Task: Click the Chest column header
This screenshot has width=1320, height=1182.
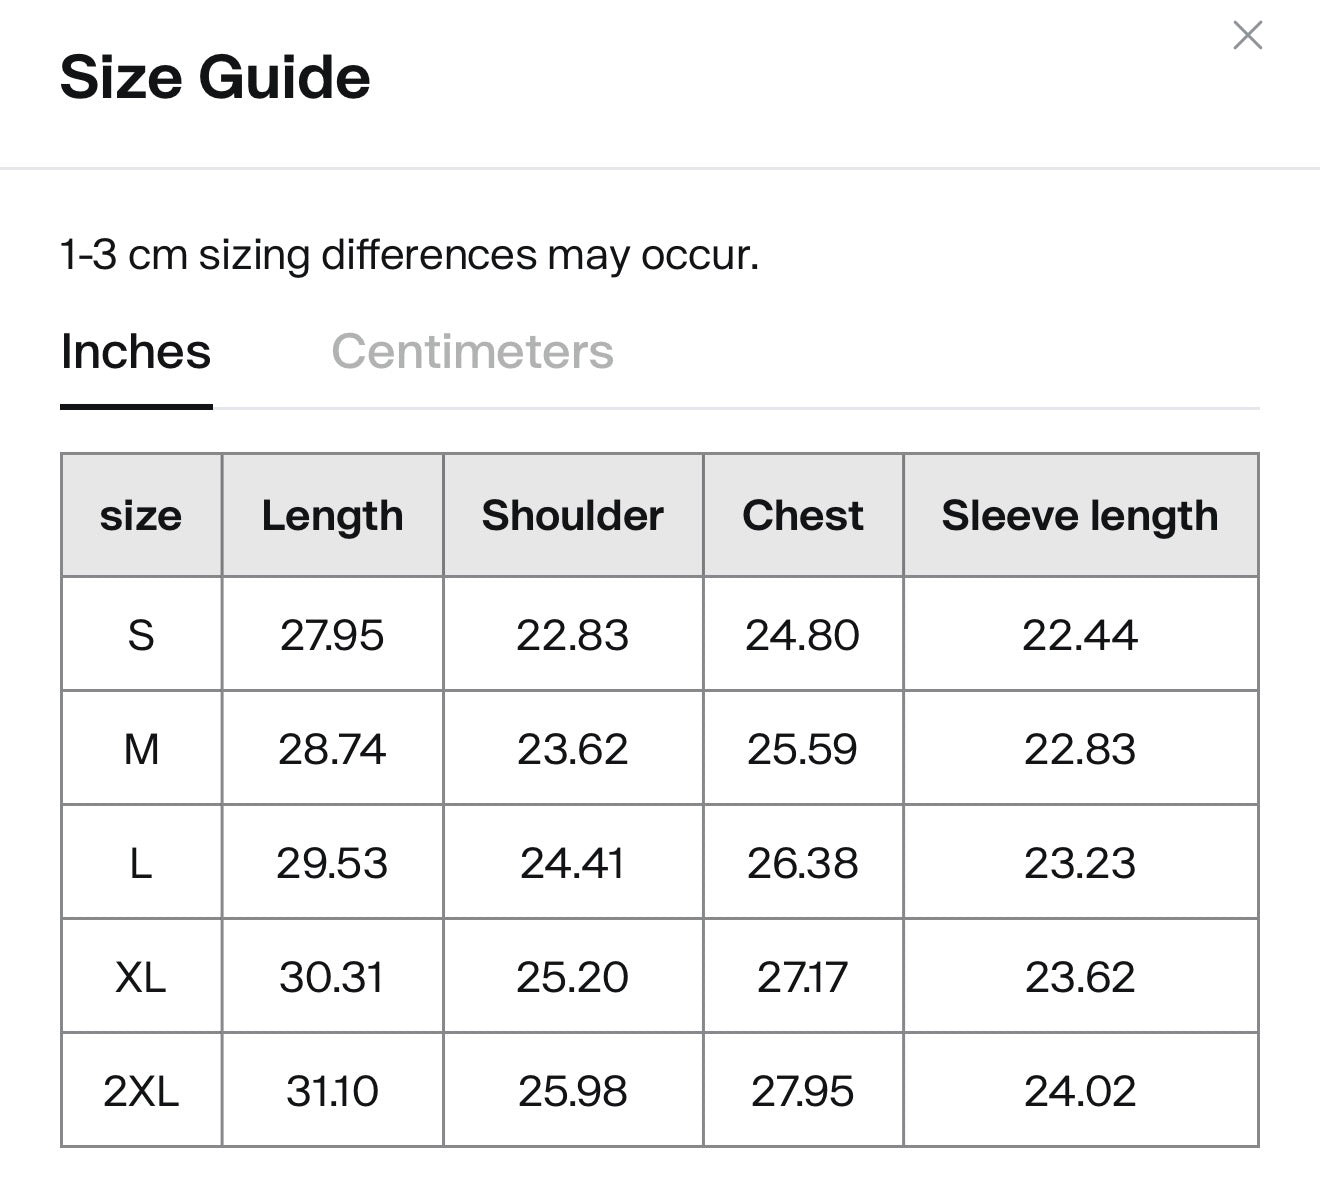Action: pos(802,516)
